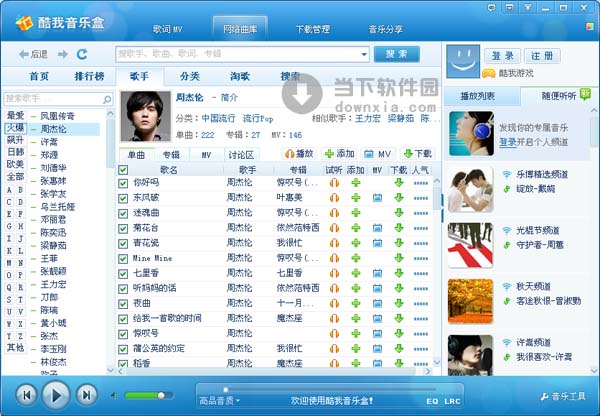Go back with the 后退 arrow
The height and width of the screenshot is (416, 600).
[x=33, y=54]
